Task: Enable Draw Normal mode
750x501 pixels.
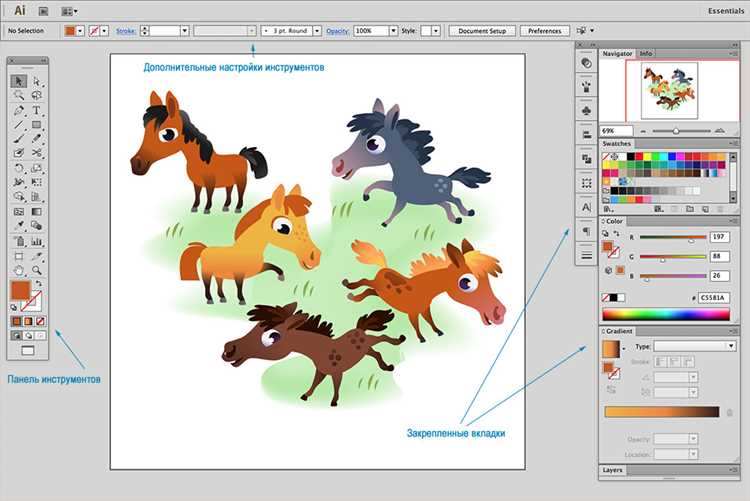Action: coord(16,335)
